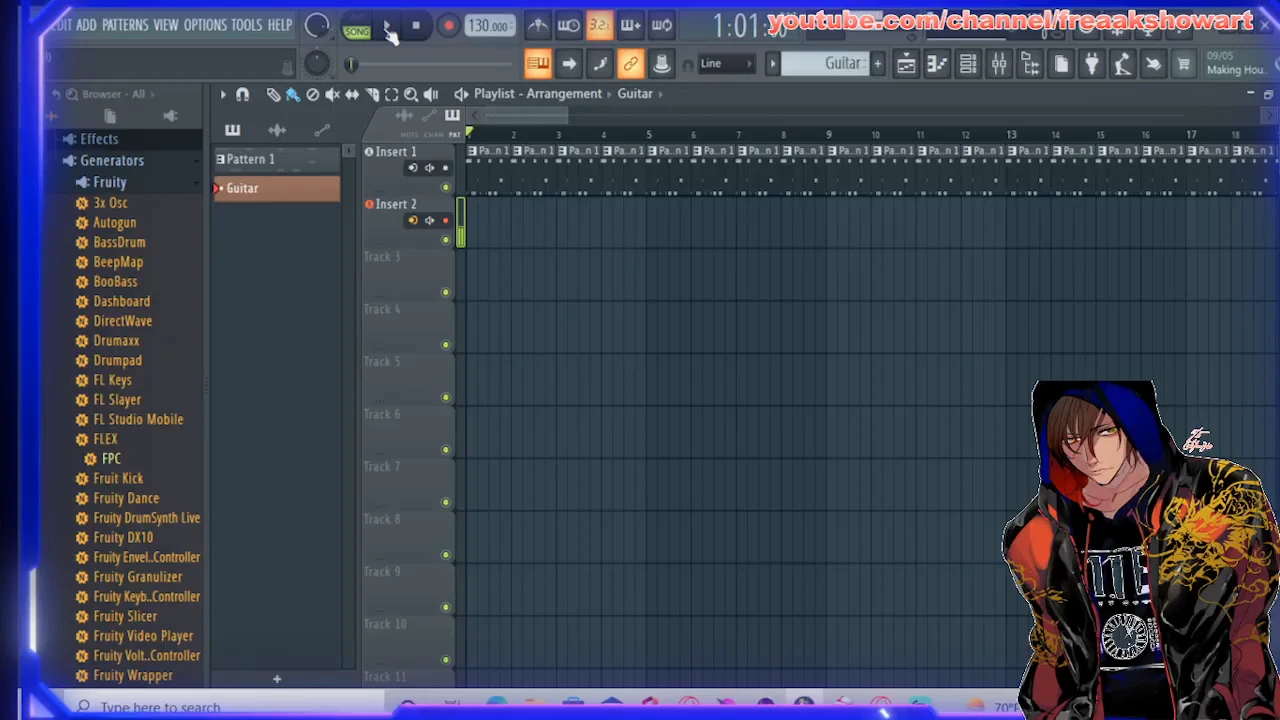1280x720 pixels.
Task: Click the Stop button in the transport bar
Action: [x=416, y=26]
